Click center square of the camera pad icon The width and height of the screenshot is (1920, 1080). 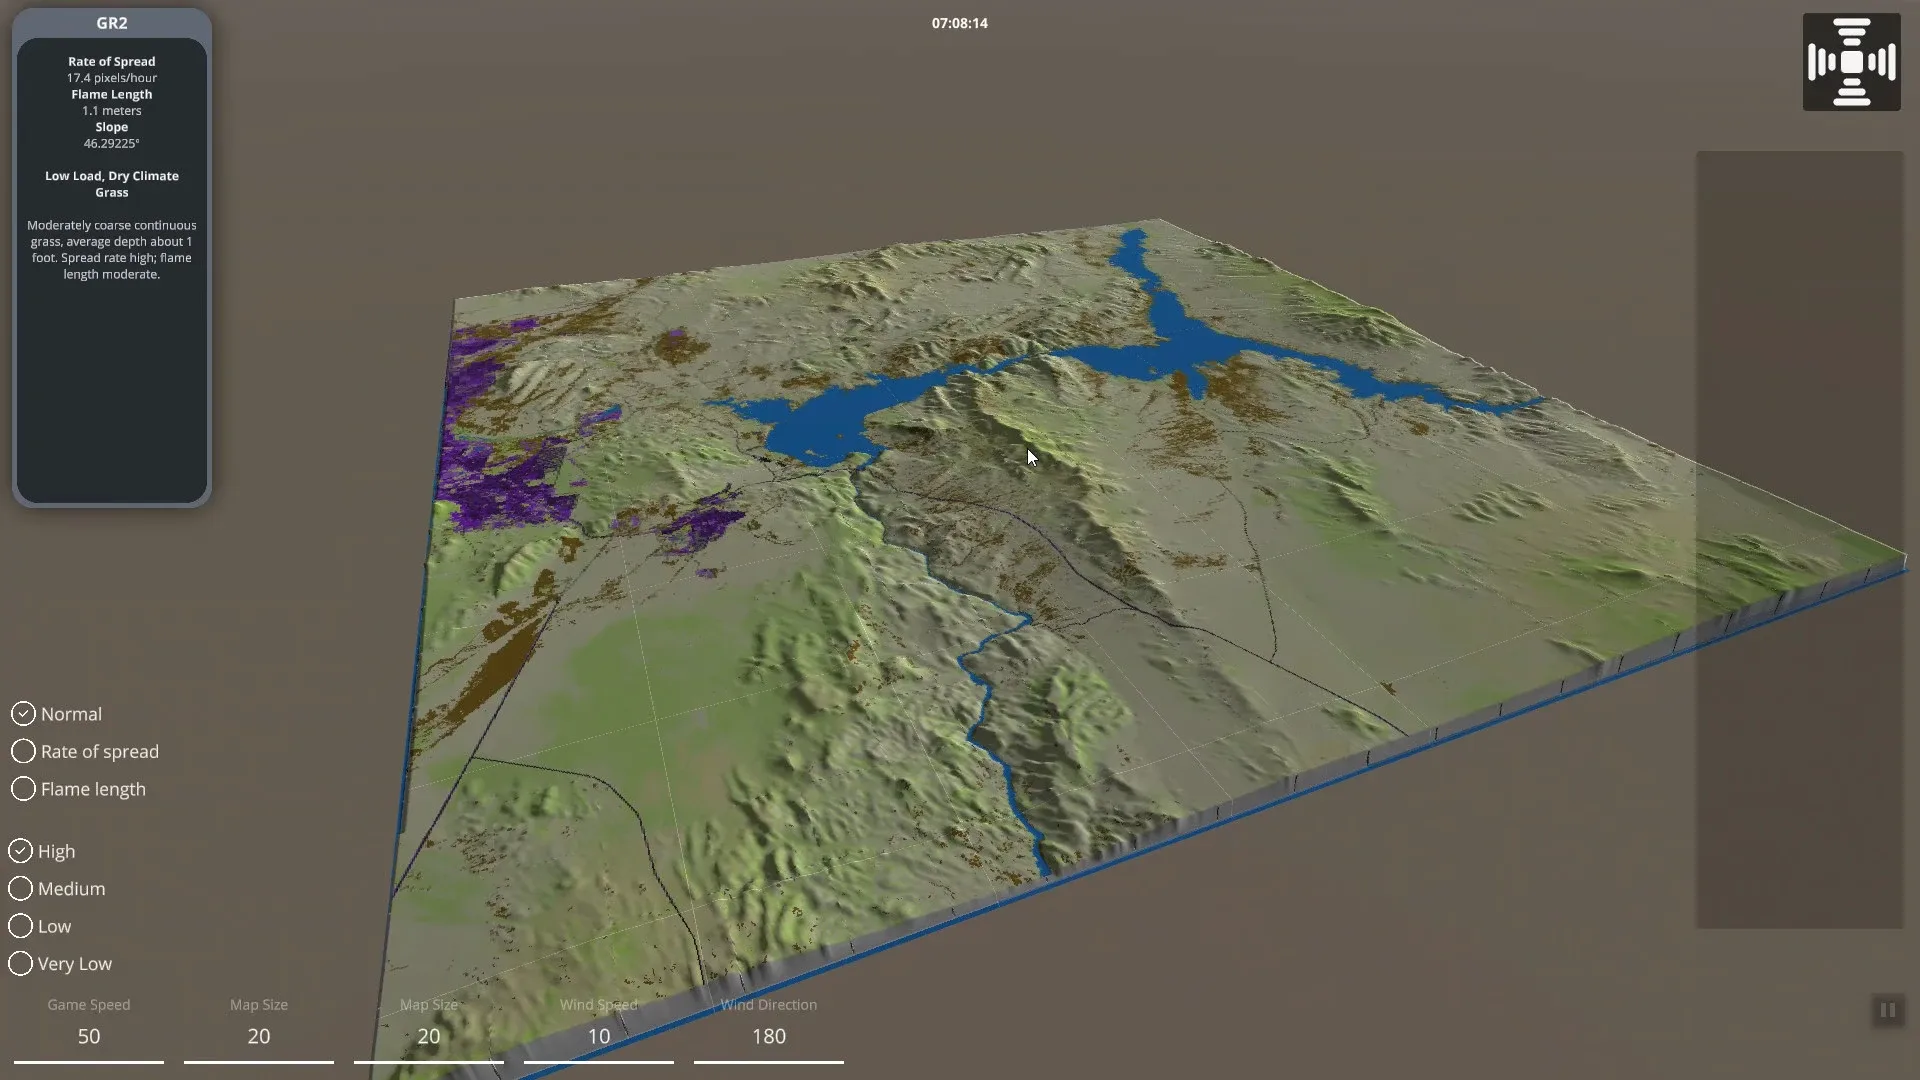click(x=1851, y=62)
